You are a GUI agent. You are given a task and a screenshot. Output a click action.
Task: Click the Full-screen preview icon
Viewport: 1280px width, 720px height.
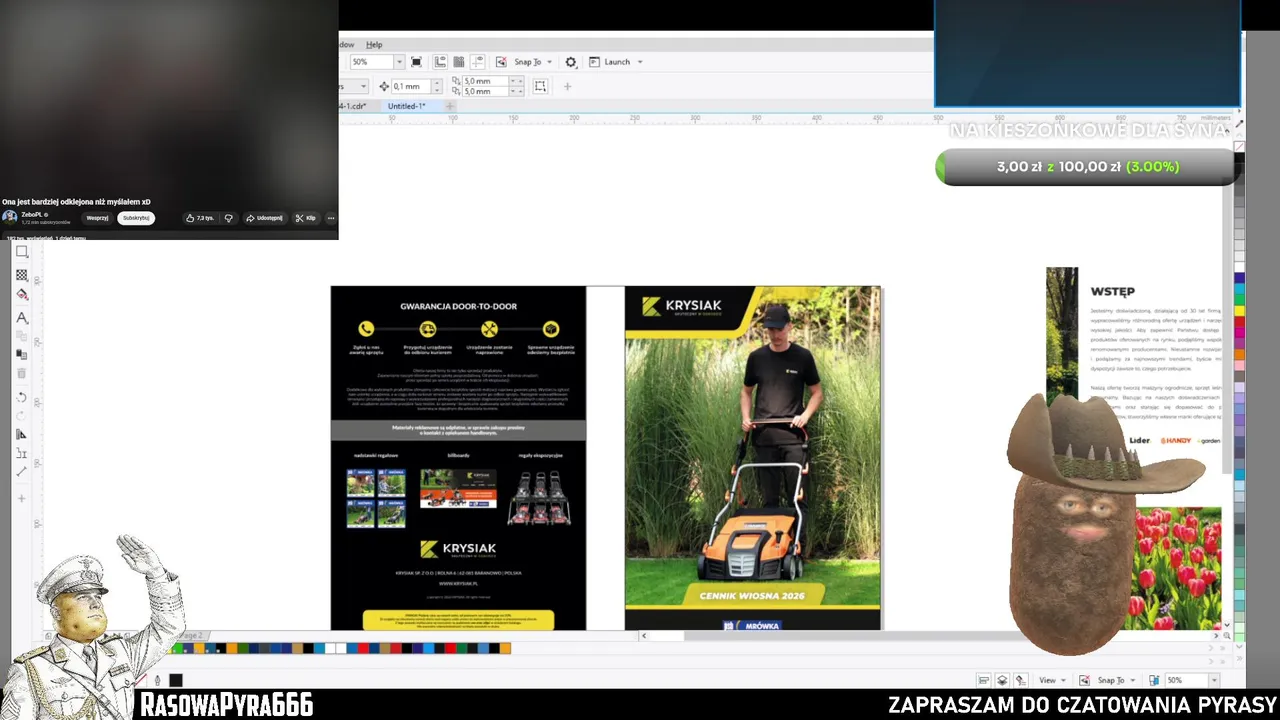tap(417, 62)
